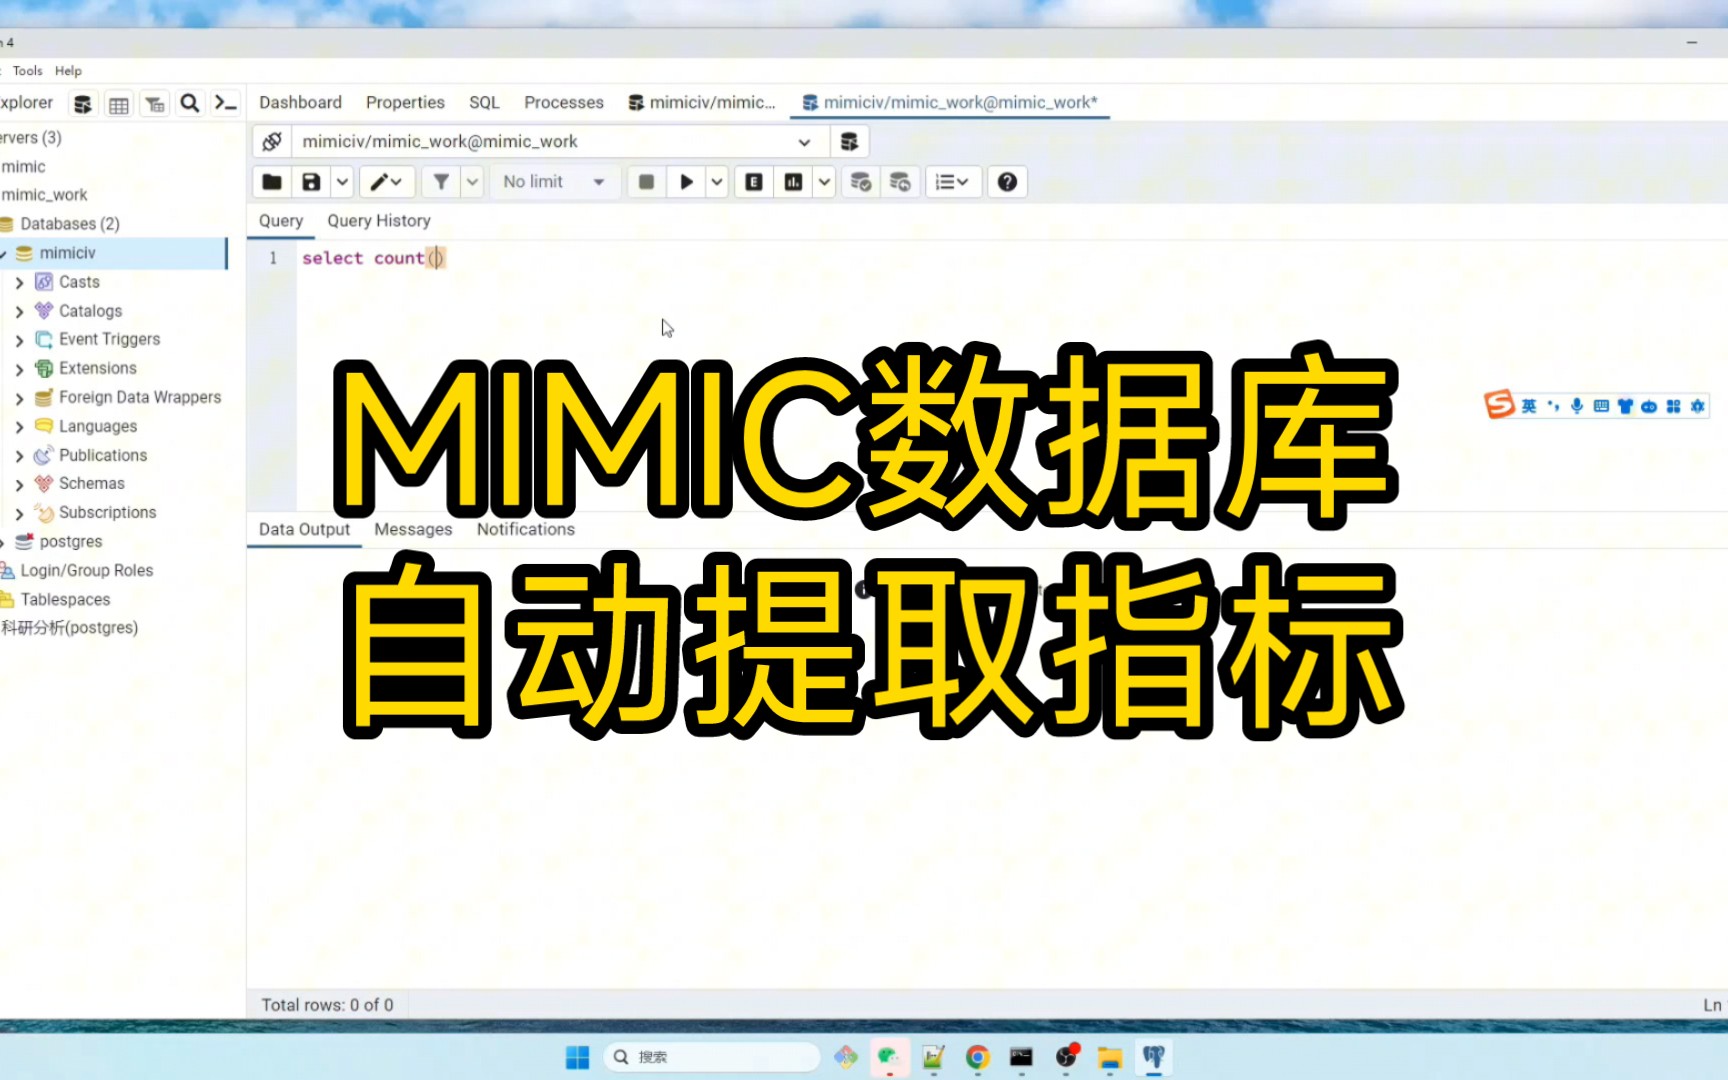This screenshot has height=1080, width=1728.
Task: Click the new query tool database icon
Action: click(849, 142)
